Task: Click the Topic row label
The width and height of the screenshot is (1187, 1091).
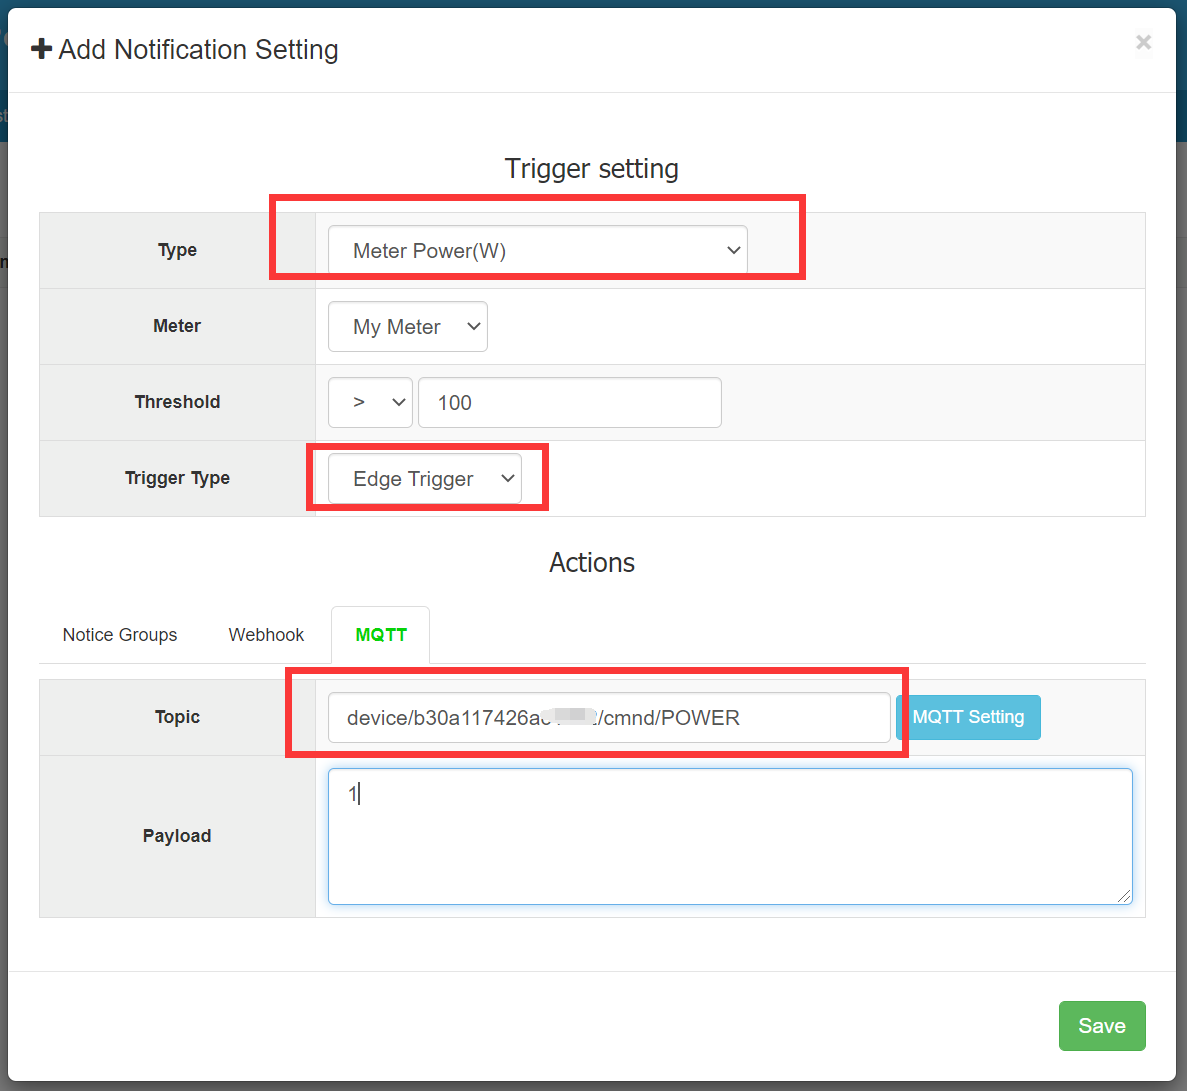Action: [177, 717]
